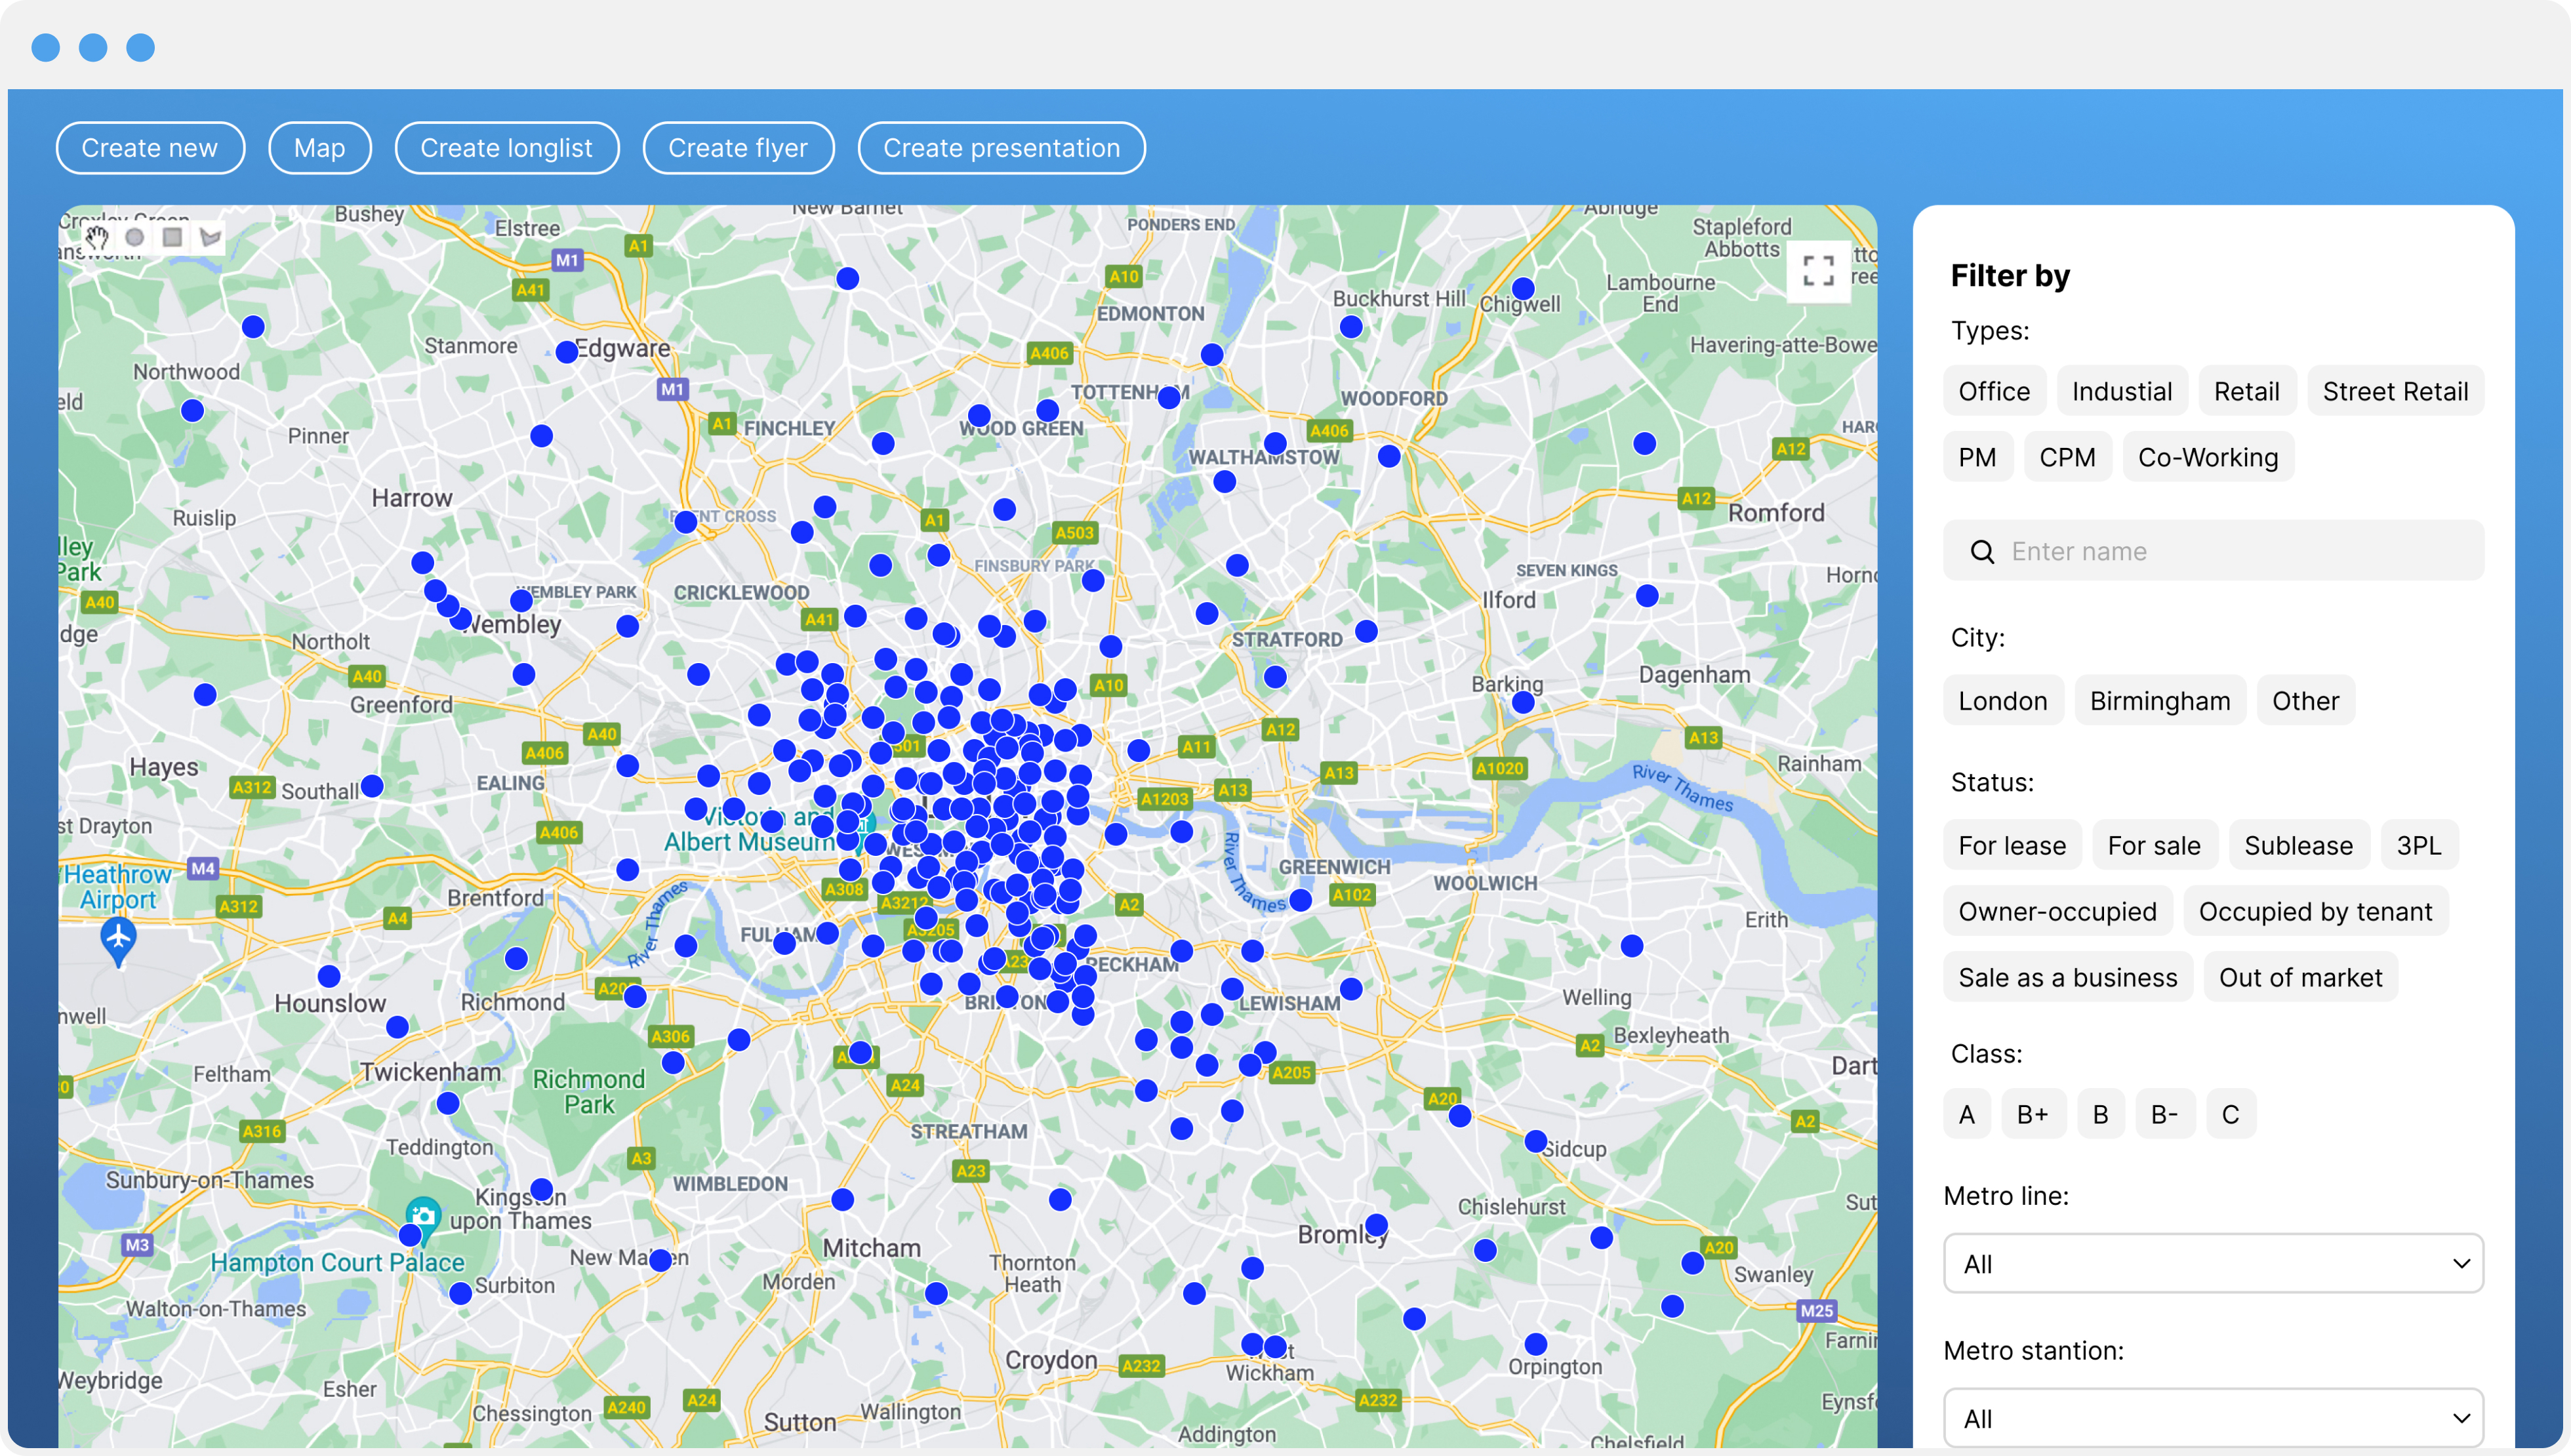Select class B- filter
Screen dimensions: 2571x1456
pyautogui.click(x=2165, y=1114)
